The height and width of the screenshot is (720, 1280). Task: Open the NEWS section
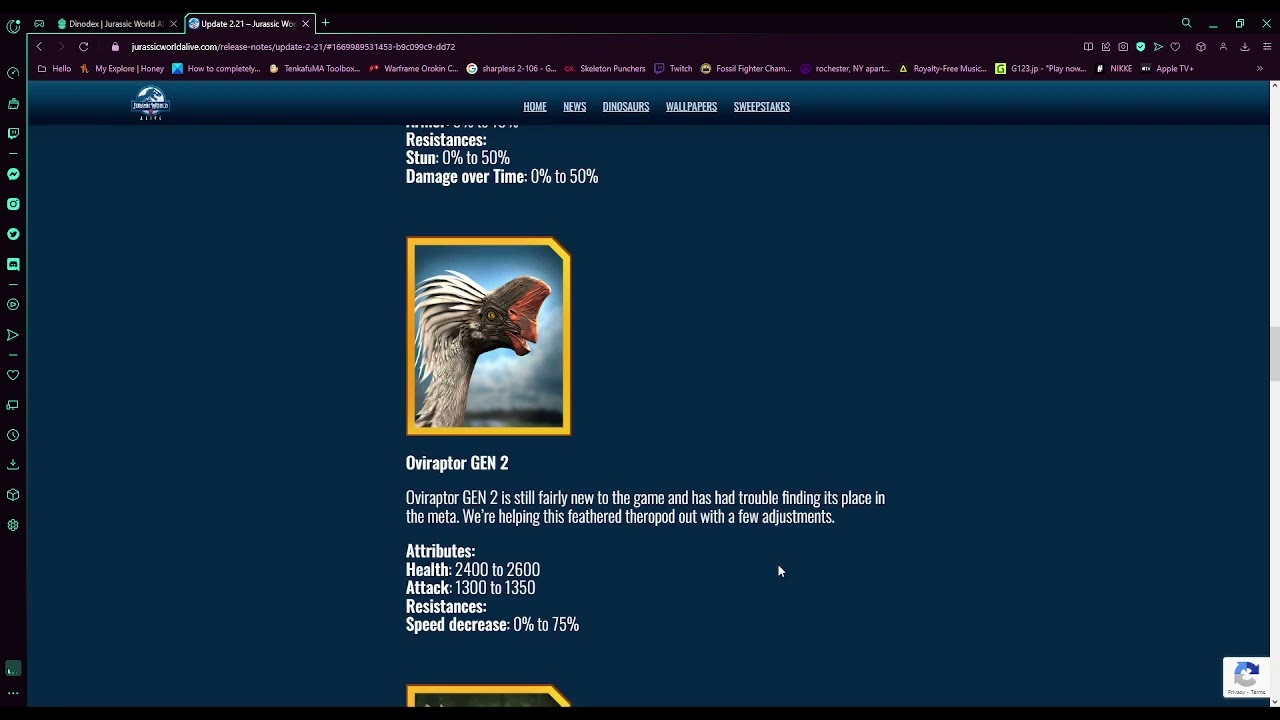pyautogui.click(x=574, y=107)
